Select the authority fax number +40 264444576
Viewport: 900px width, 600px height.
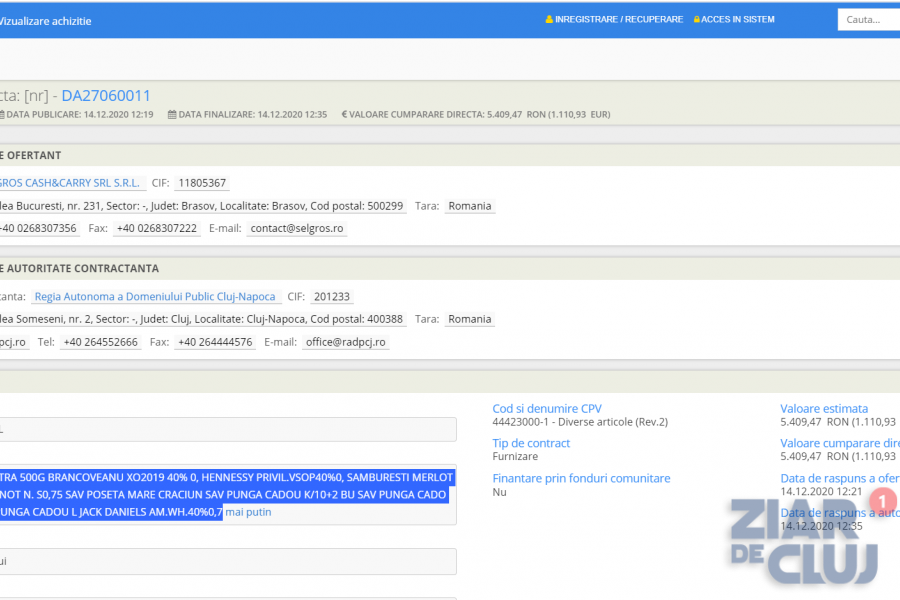215,342
